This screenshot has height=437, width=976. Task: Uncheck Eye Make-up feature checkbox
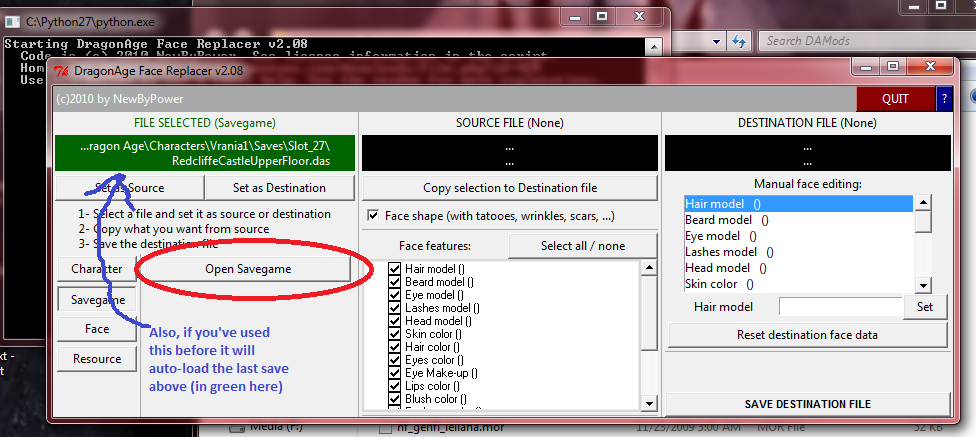click(x=394, y=373)
